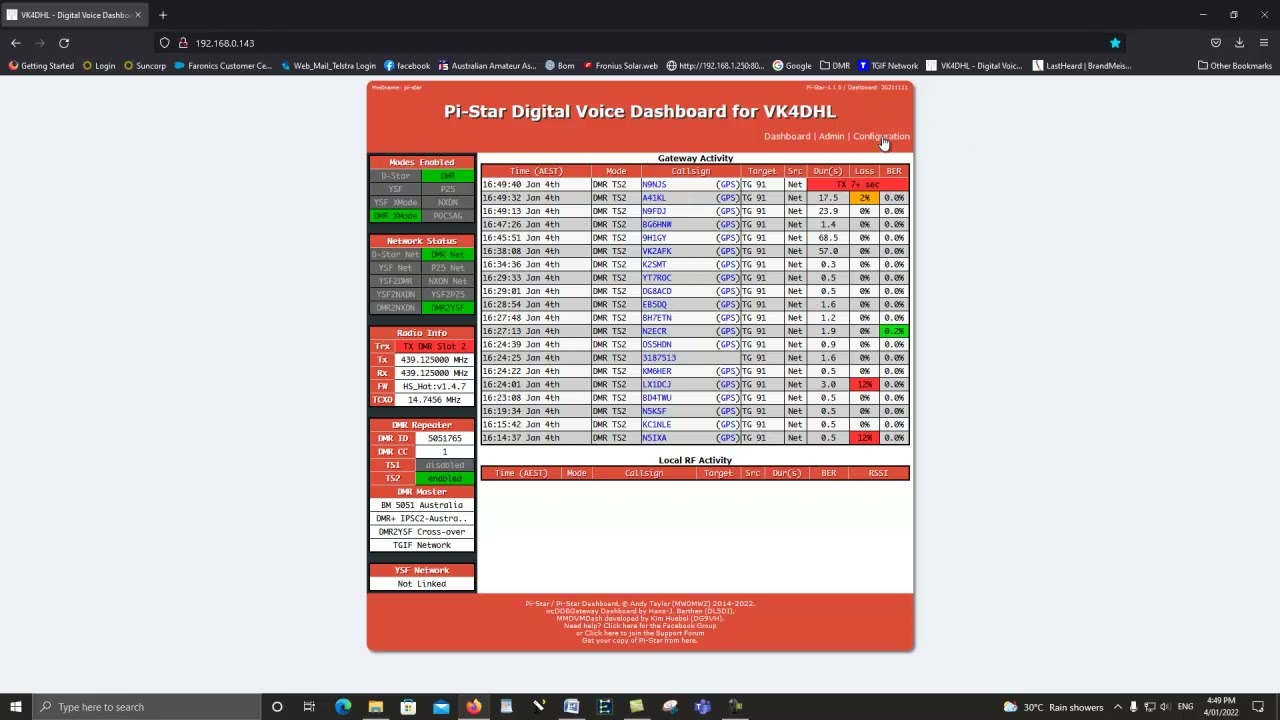1280x720 pixels.
Task: Click the YSF Network Not Linked status
Action: point(422,584)
